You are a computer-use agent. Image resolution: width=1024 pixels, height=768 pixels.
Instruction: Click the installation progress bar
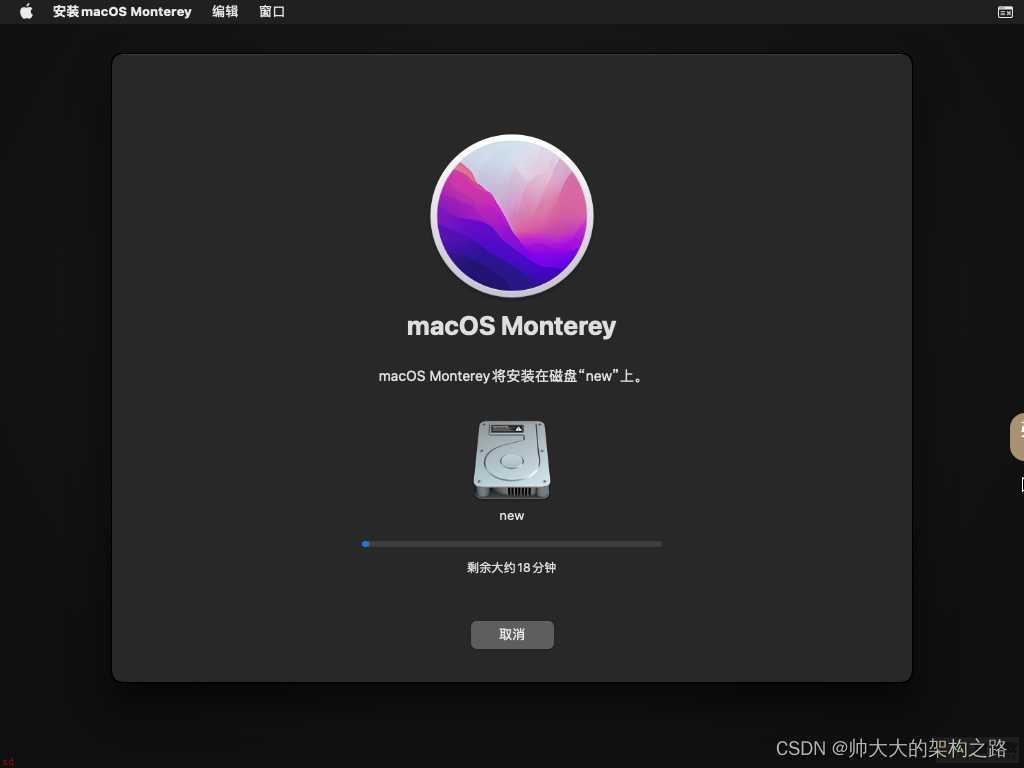point(512,543)
